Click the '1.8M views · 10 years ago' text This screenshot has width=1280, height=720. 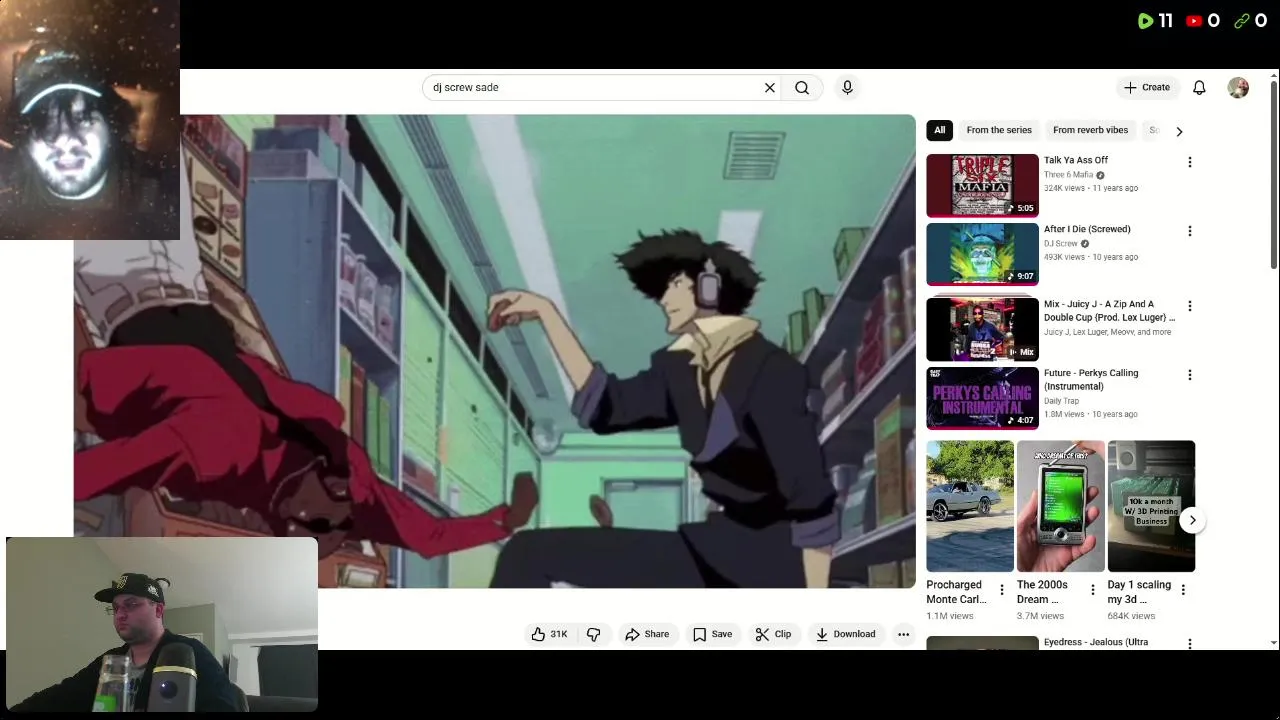click(1091, 414)
